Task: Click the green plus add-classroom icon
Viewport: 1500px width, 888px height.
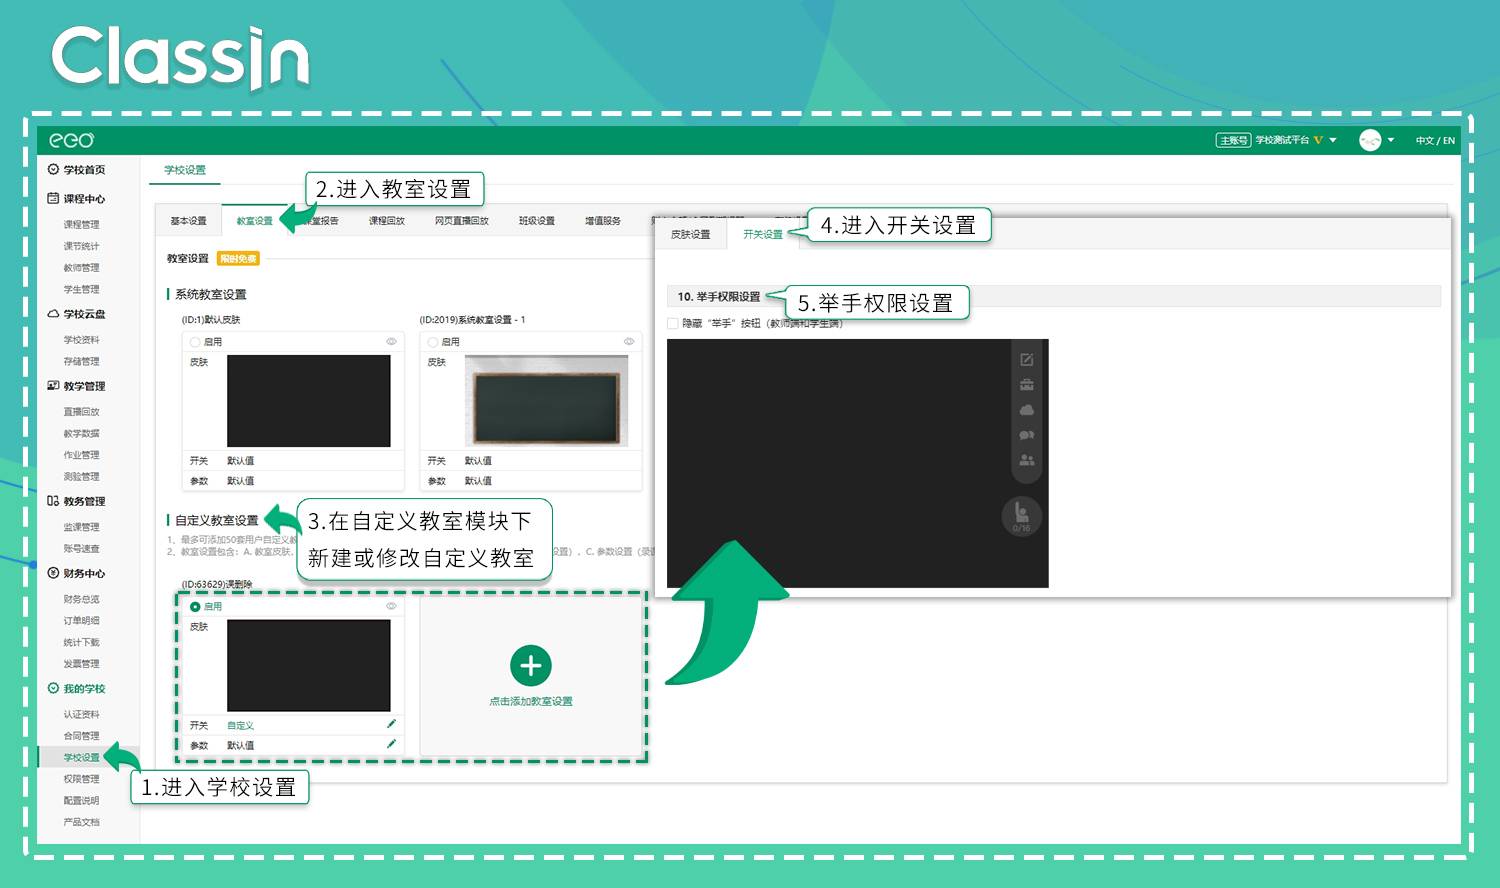Action: pyautogui.click(x=531, y=666)
